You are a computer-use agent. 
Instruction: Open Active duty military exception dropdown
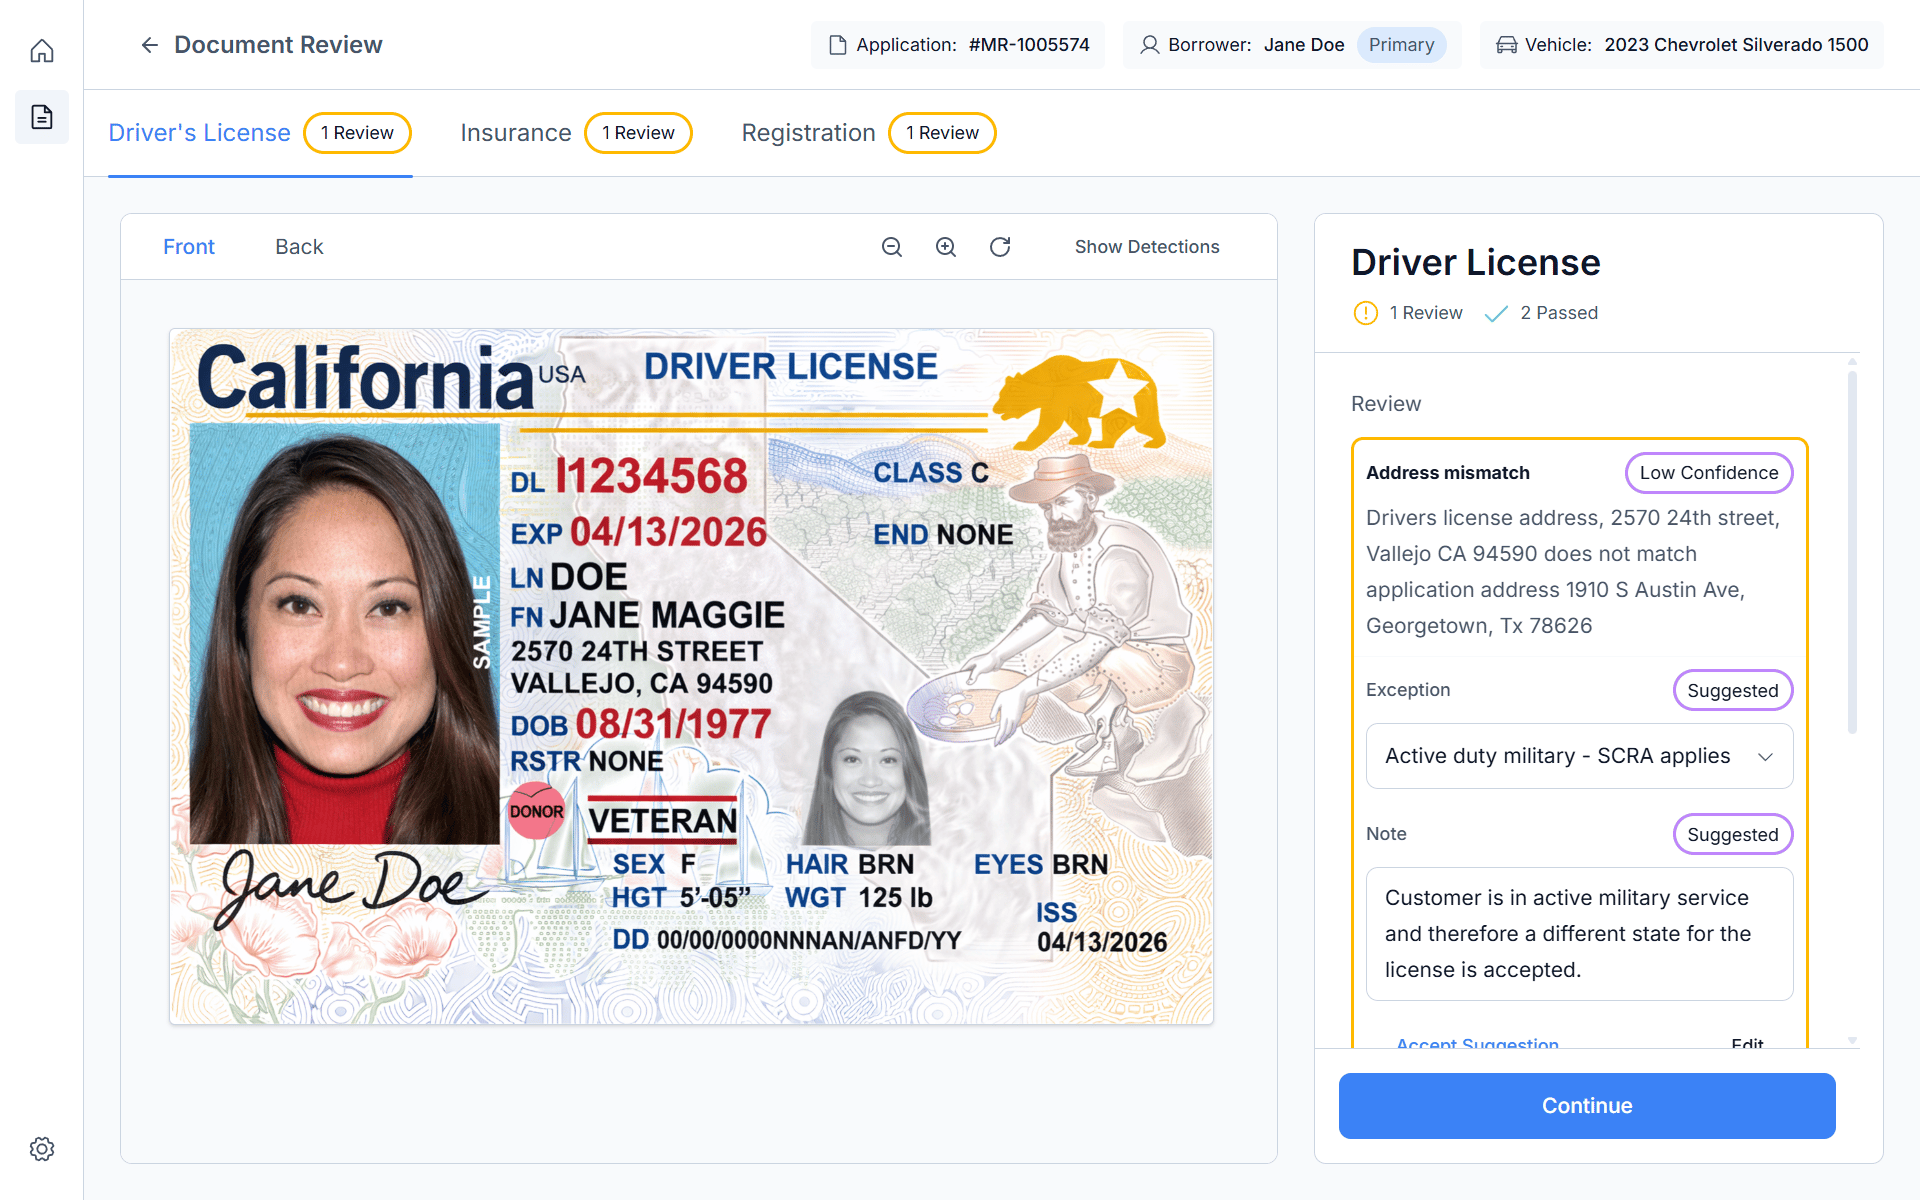click(1580, 756)
